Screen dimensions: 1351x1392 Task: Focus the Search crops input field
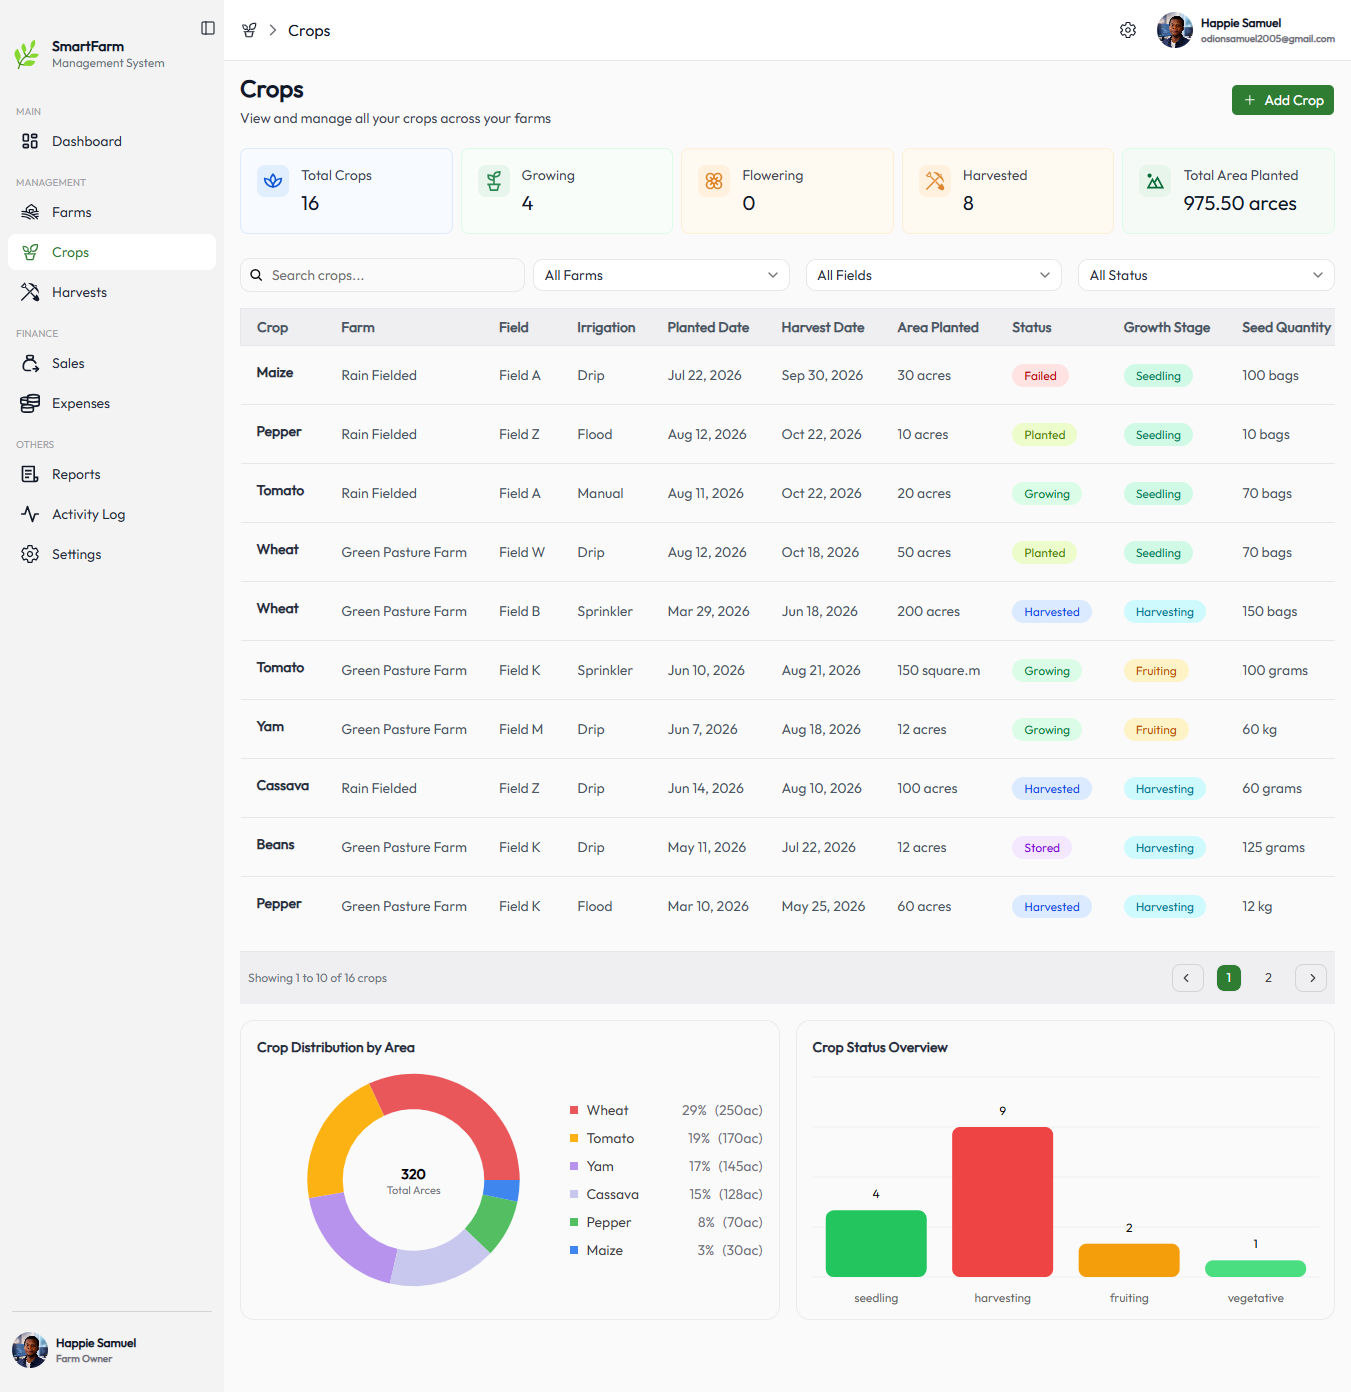(x=382, y=275)
